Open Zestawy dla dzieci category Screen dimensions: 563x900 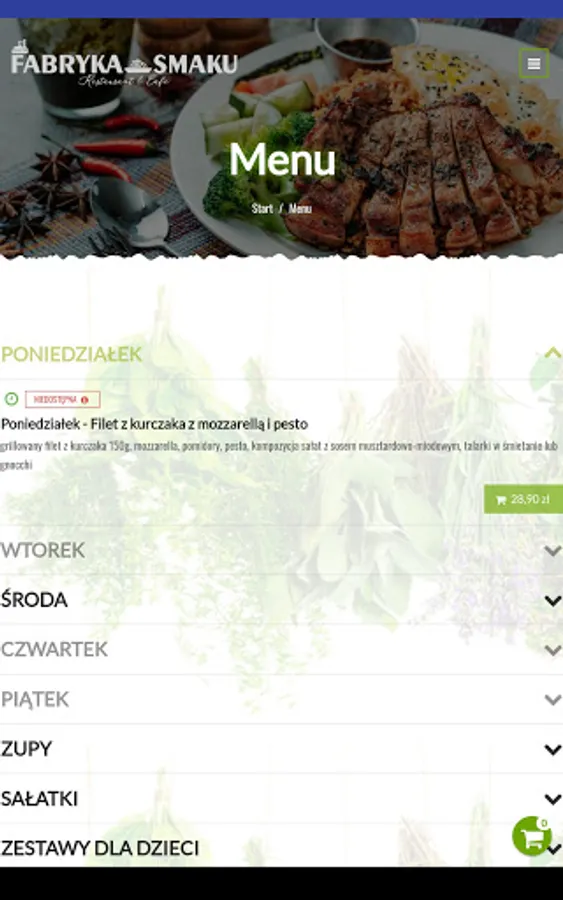point(281,847)
